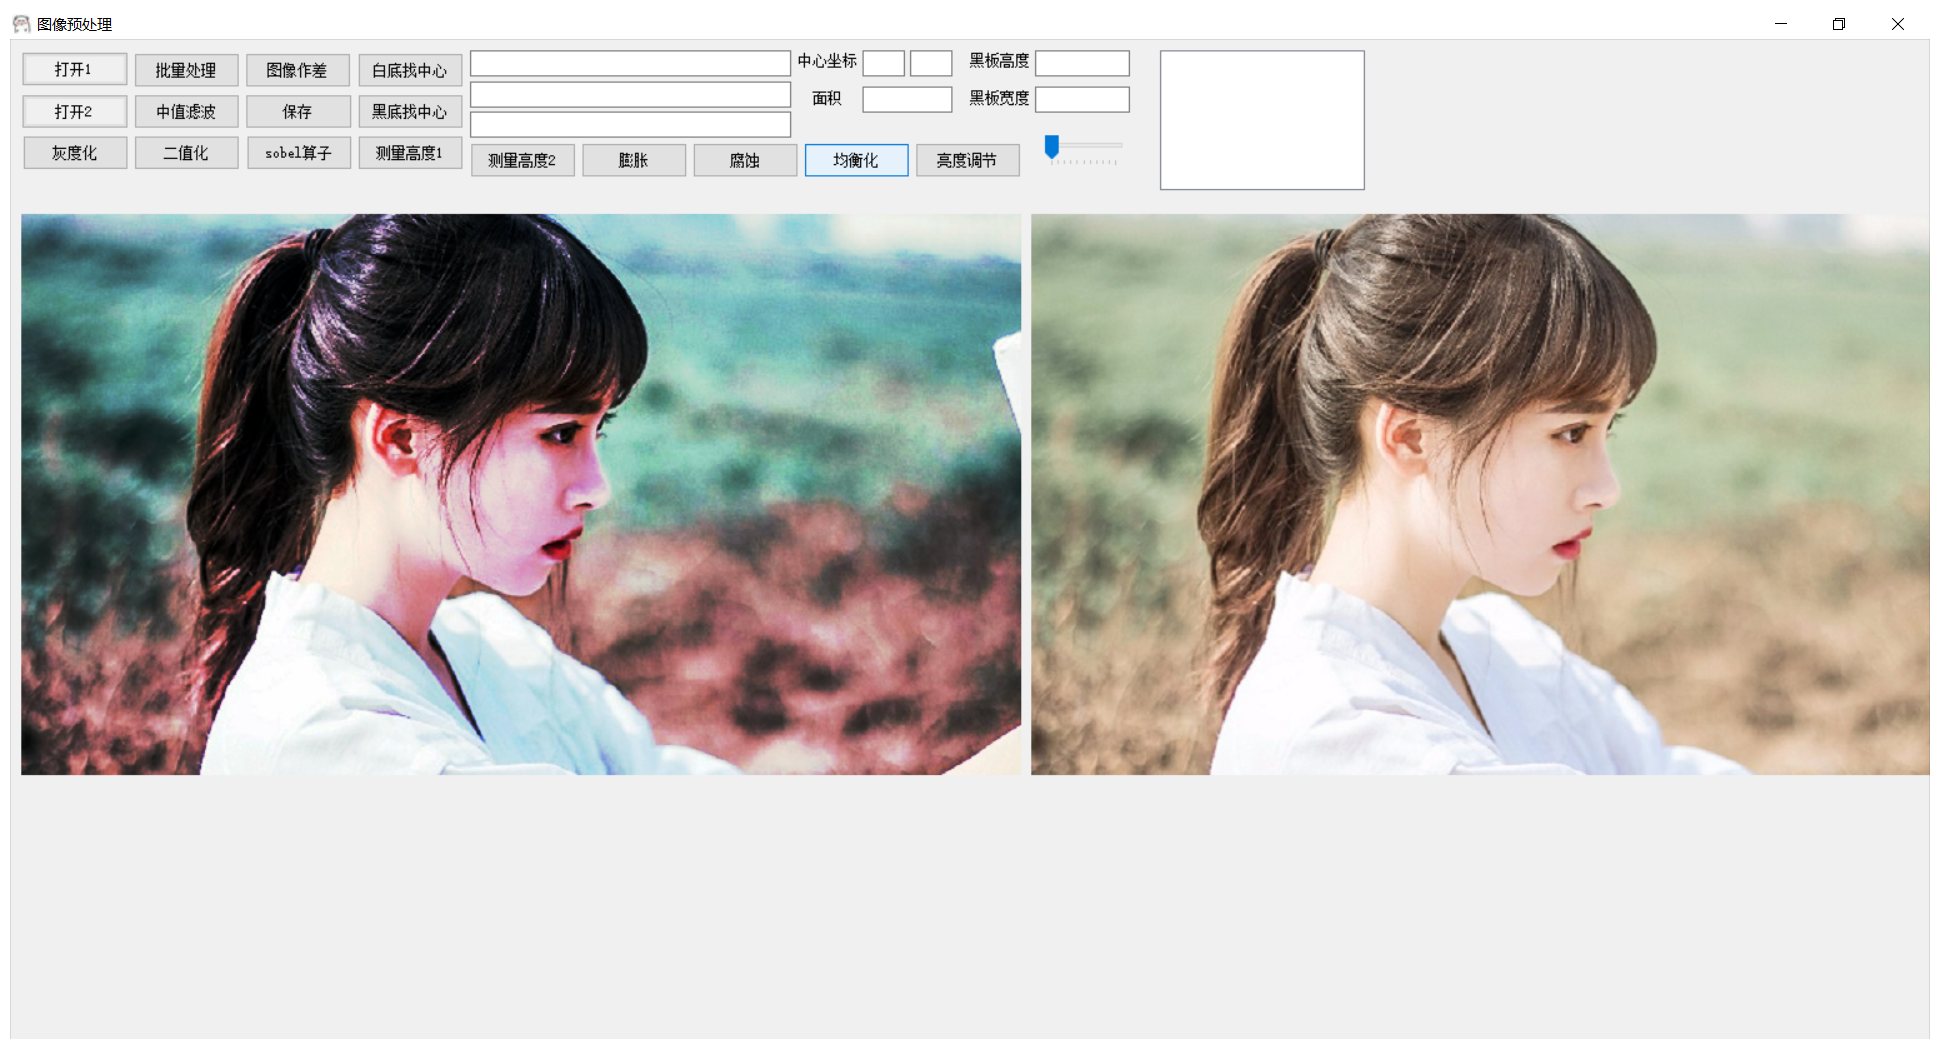Screen dimensions: 1940x1039
Task: Click the 面积 area input field
Action: (906, 98)
